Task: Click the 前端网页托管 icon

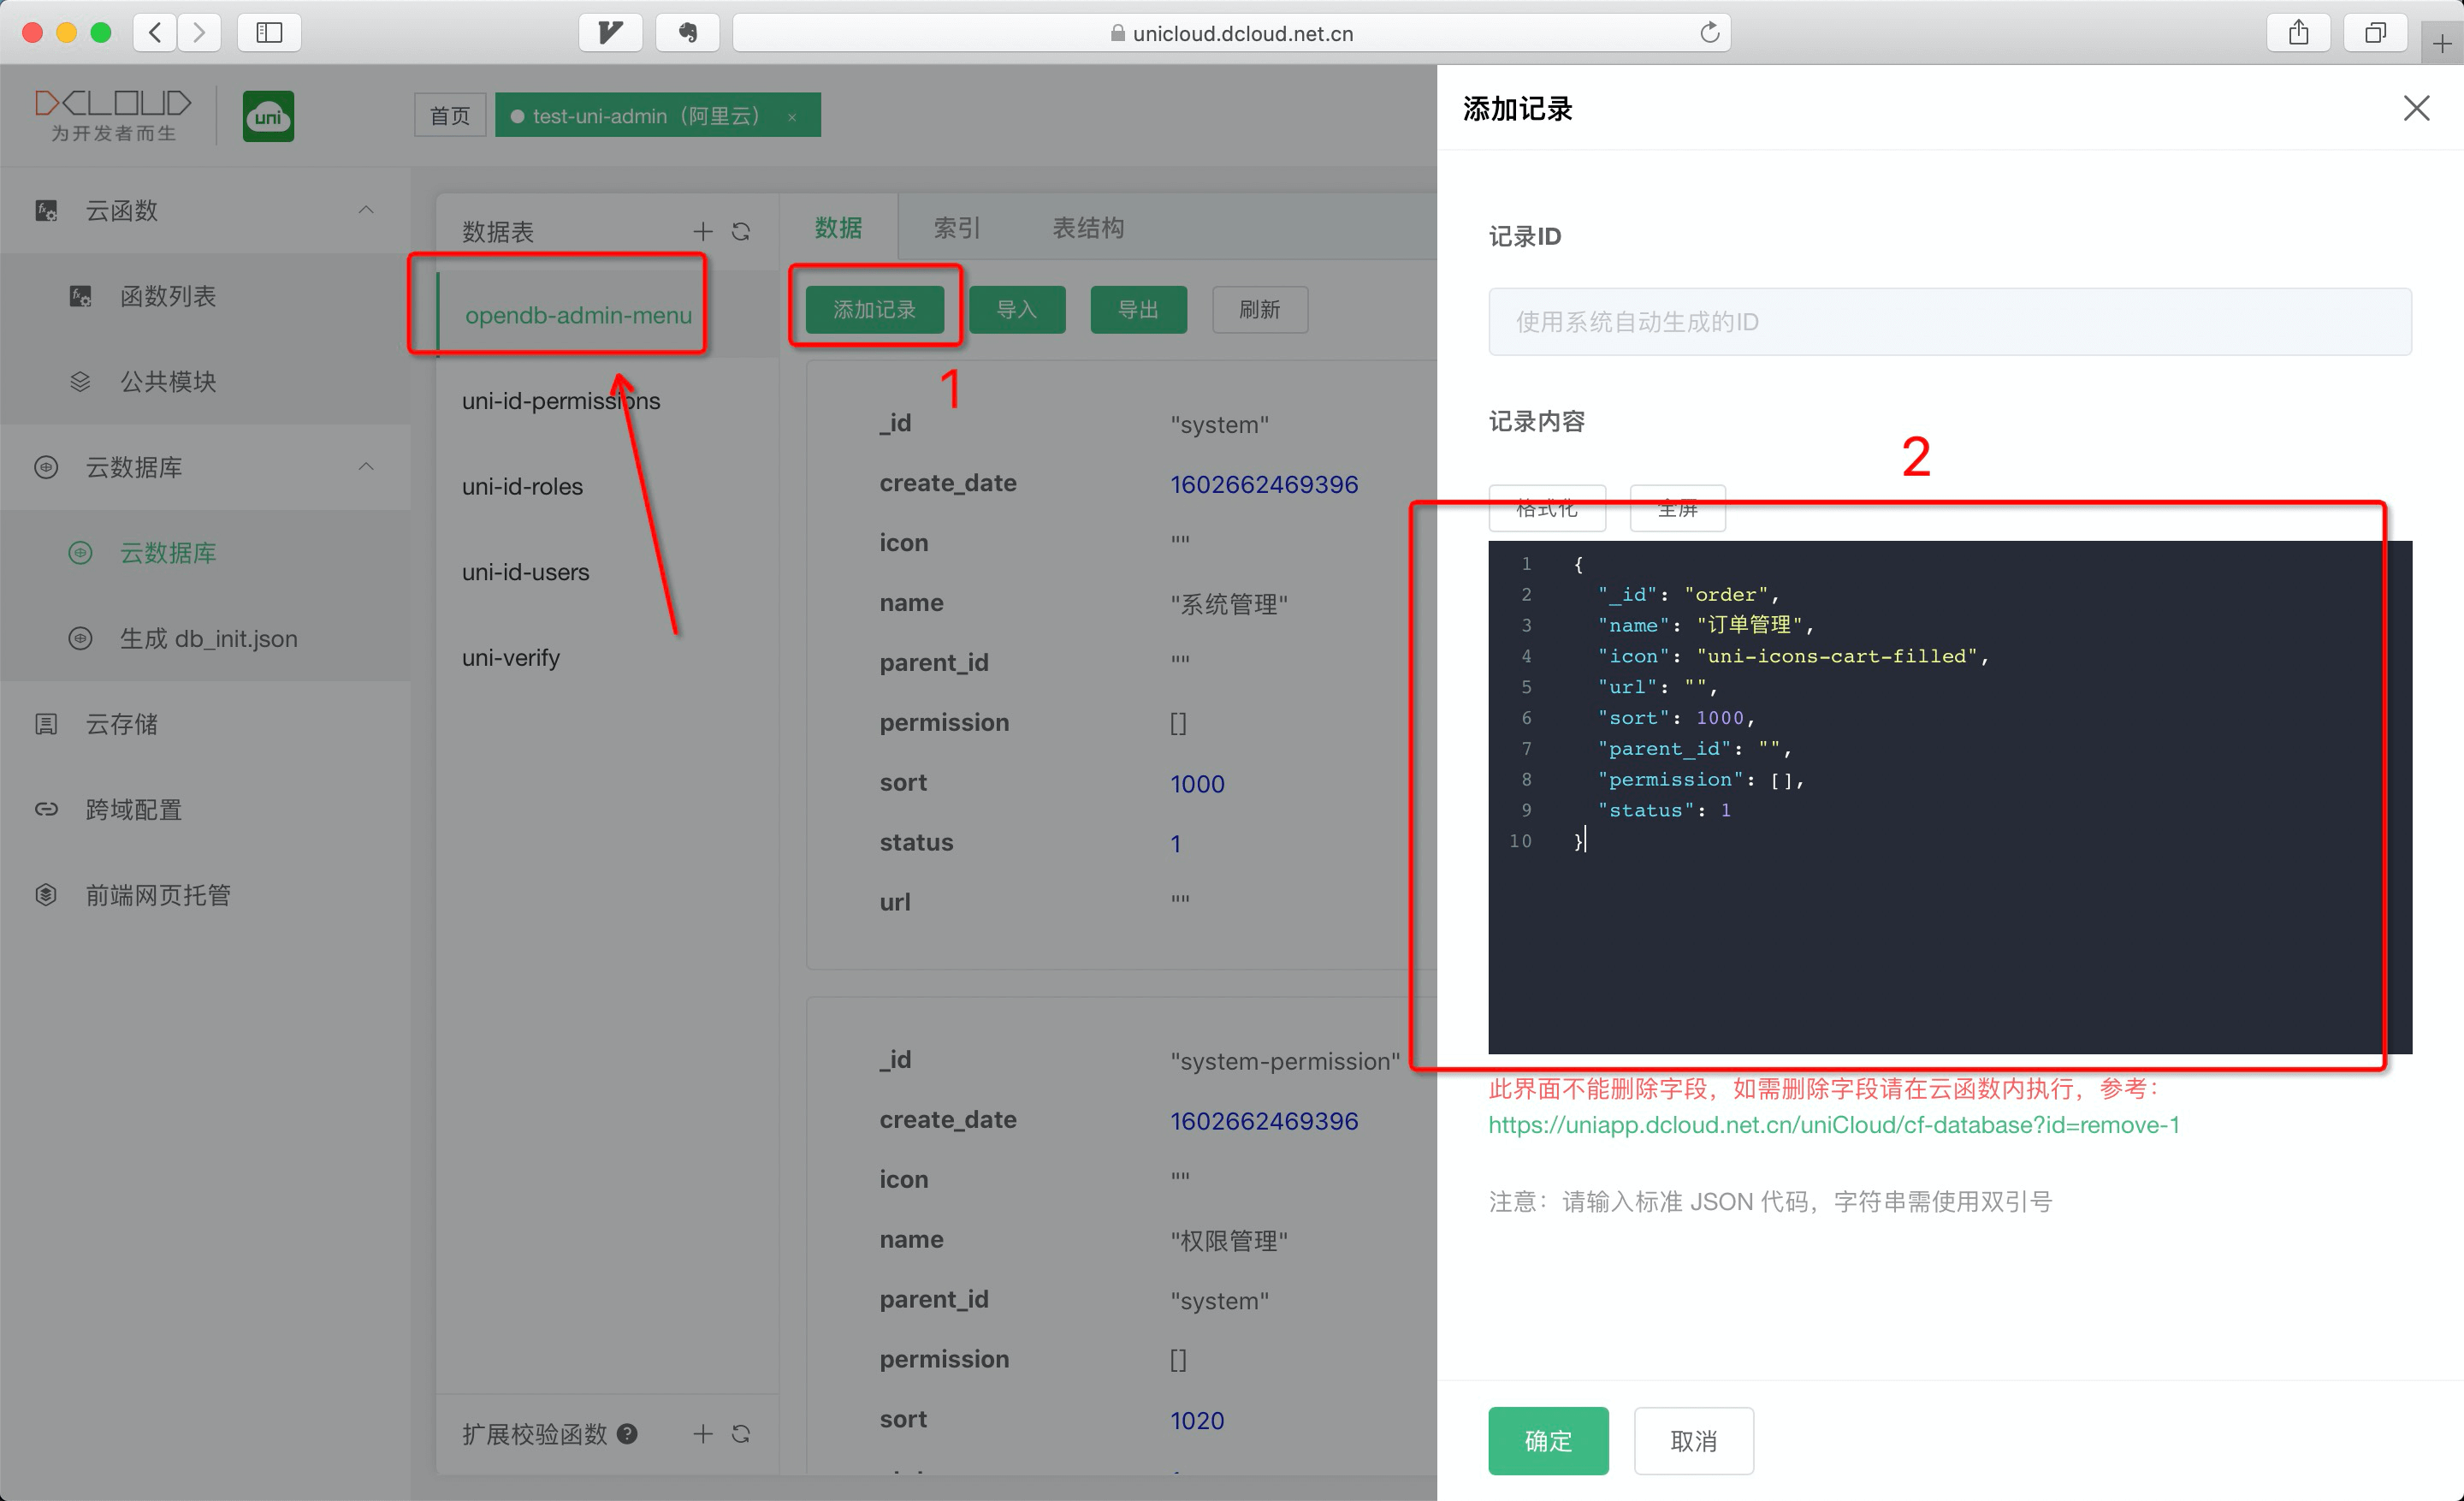Action: click(46, 894)
